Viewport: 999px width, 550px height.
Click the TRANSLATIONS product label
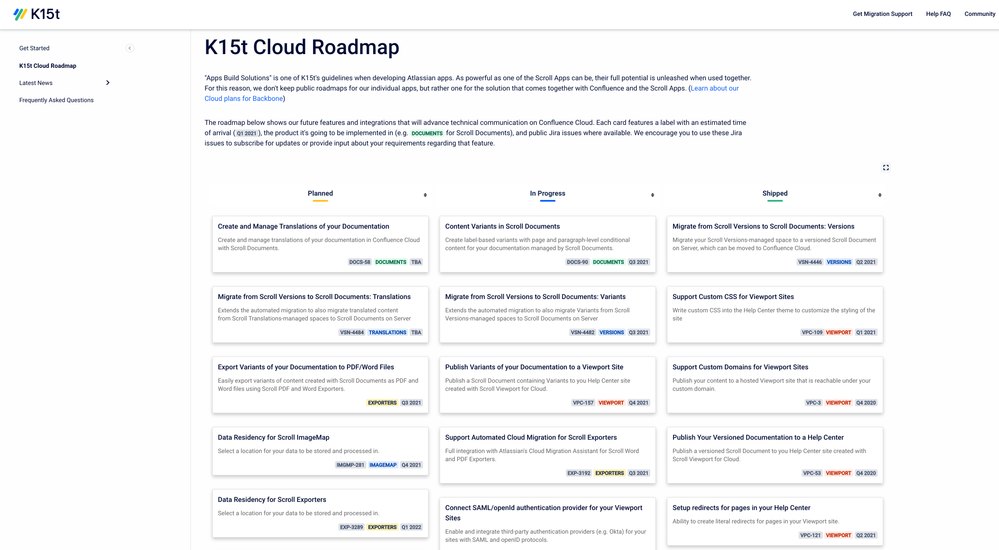coord(387,333)
